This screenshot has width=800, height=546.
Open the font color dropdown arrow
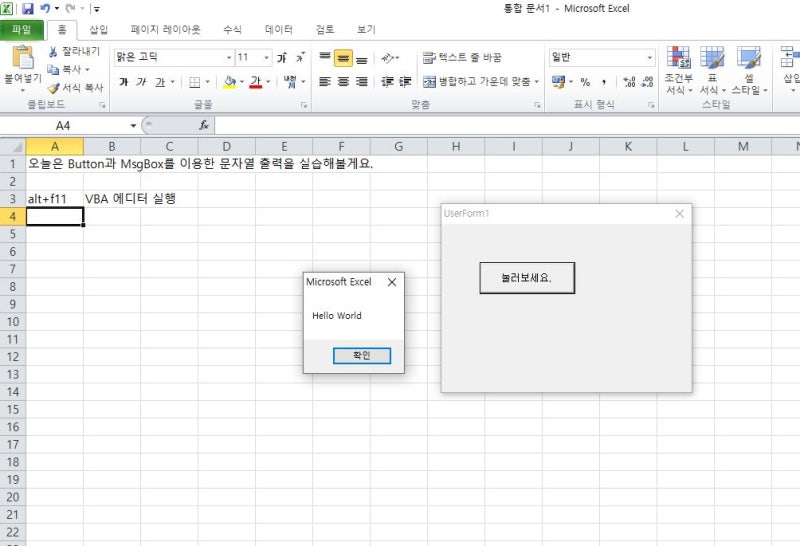268,82
